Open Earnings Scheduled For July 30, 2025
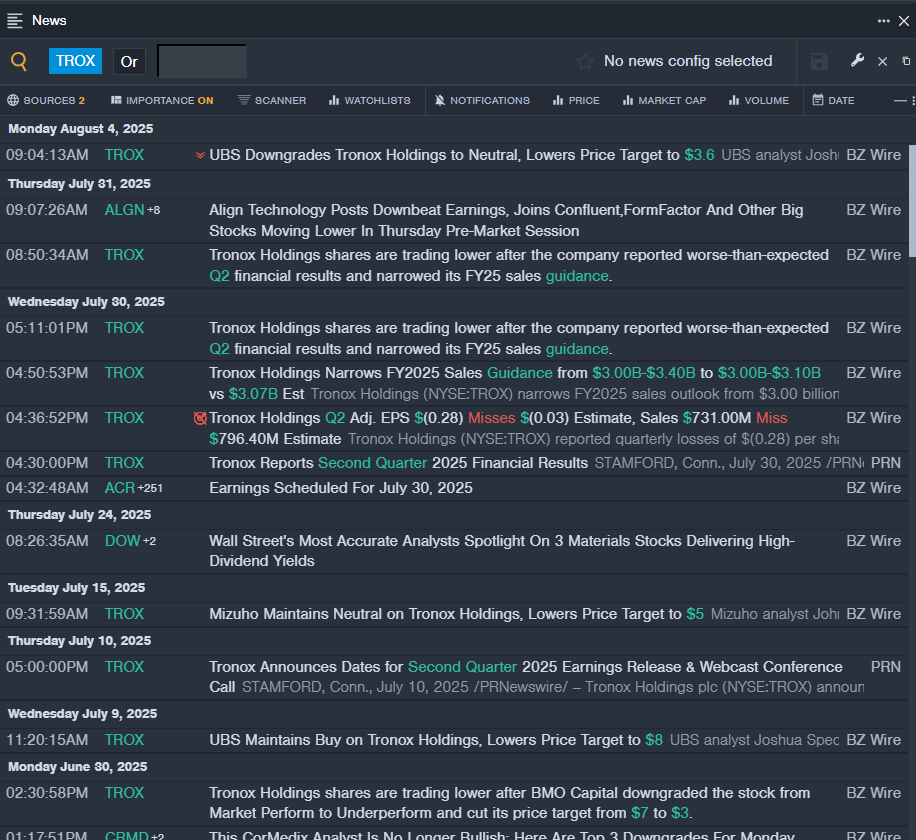 point(341,488)
